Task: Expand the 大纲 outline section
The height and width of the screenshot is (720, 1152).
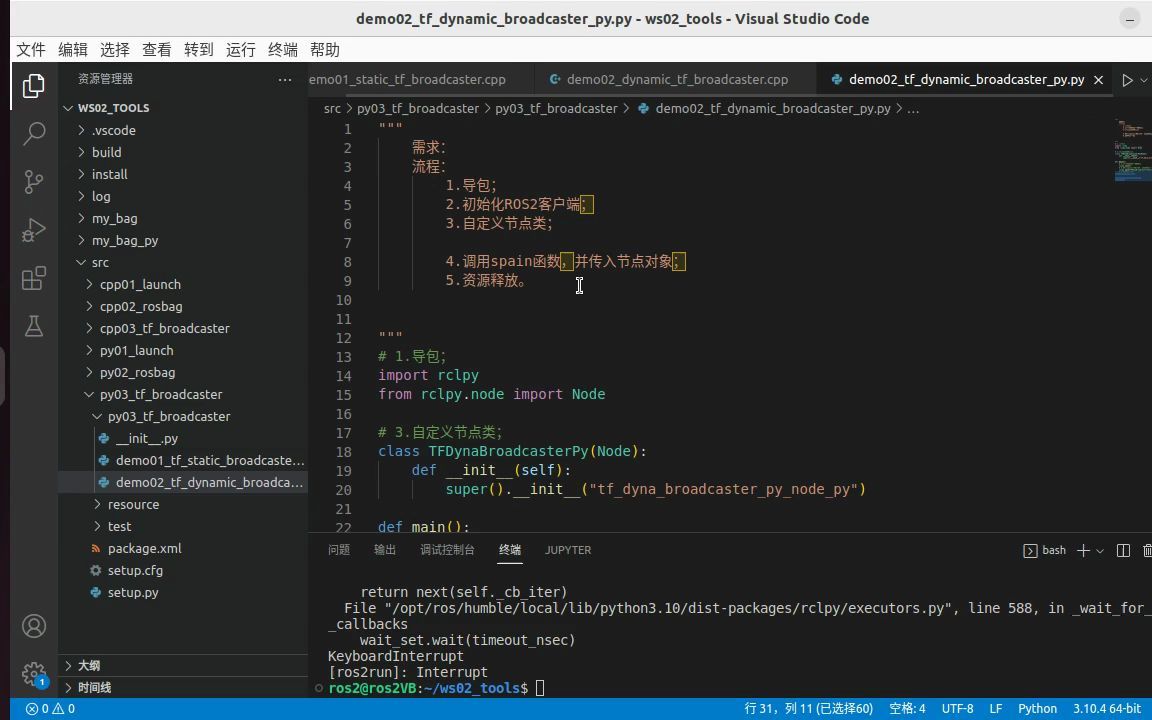Action: pos(89,665)
